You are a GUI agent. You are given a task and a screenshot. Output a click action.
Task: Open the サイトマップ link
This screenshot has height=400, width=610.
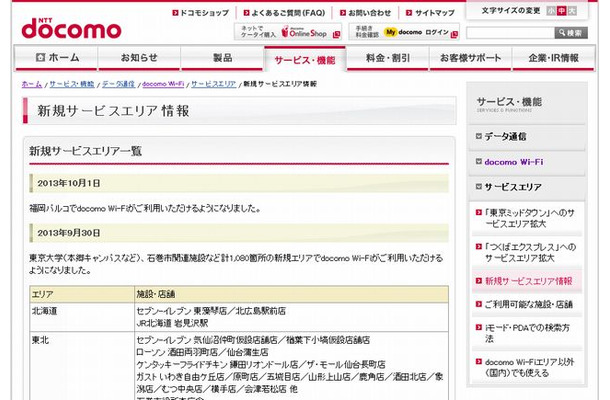(x=430, y=13)
